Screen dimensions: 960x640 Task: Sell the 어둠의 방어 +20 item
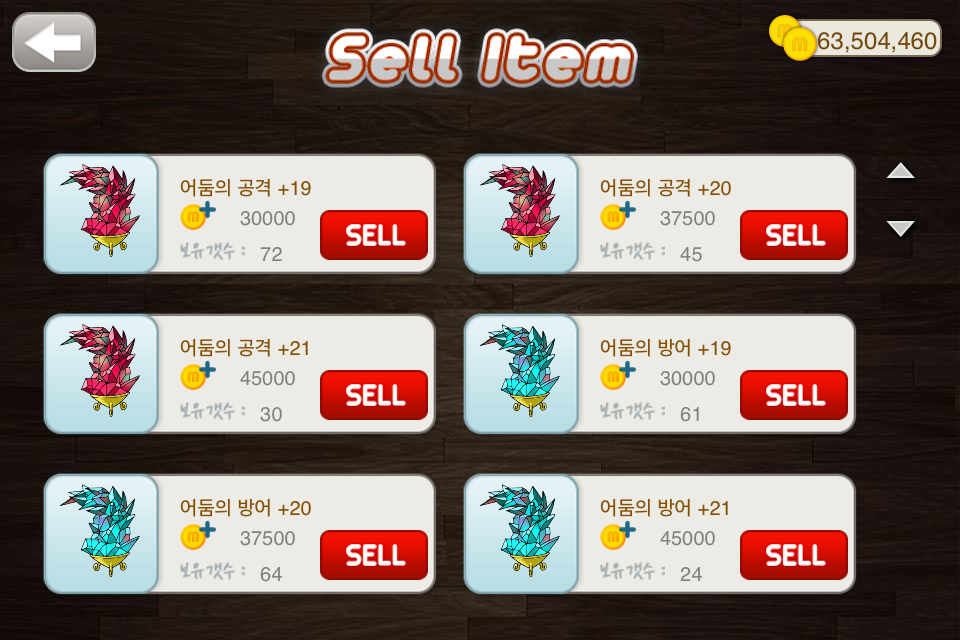(x=374, y=555)
